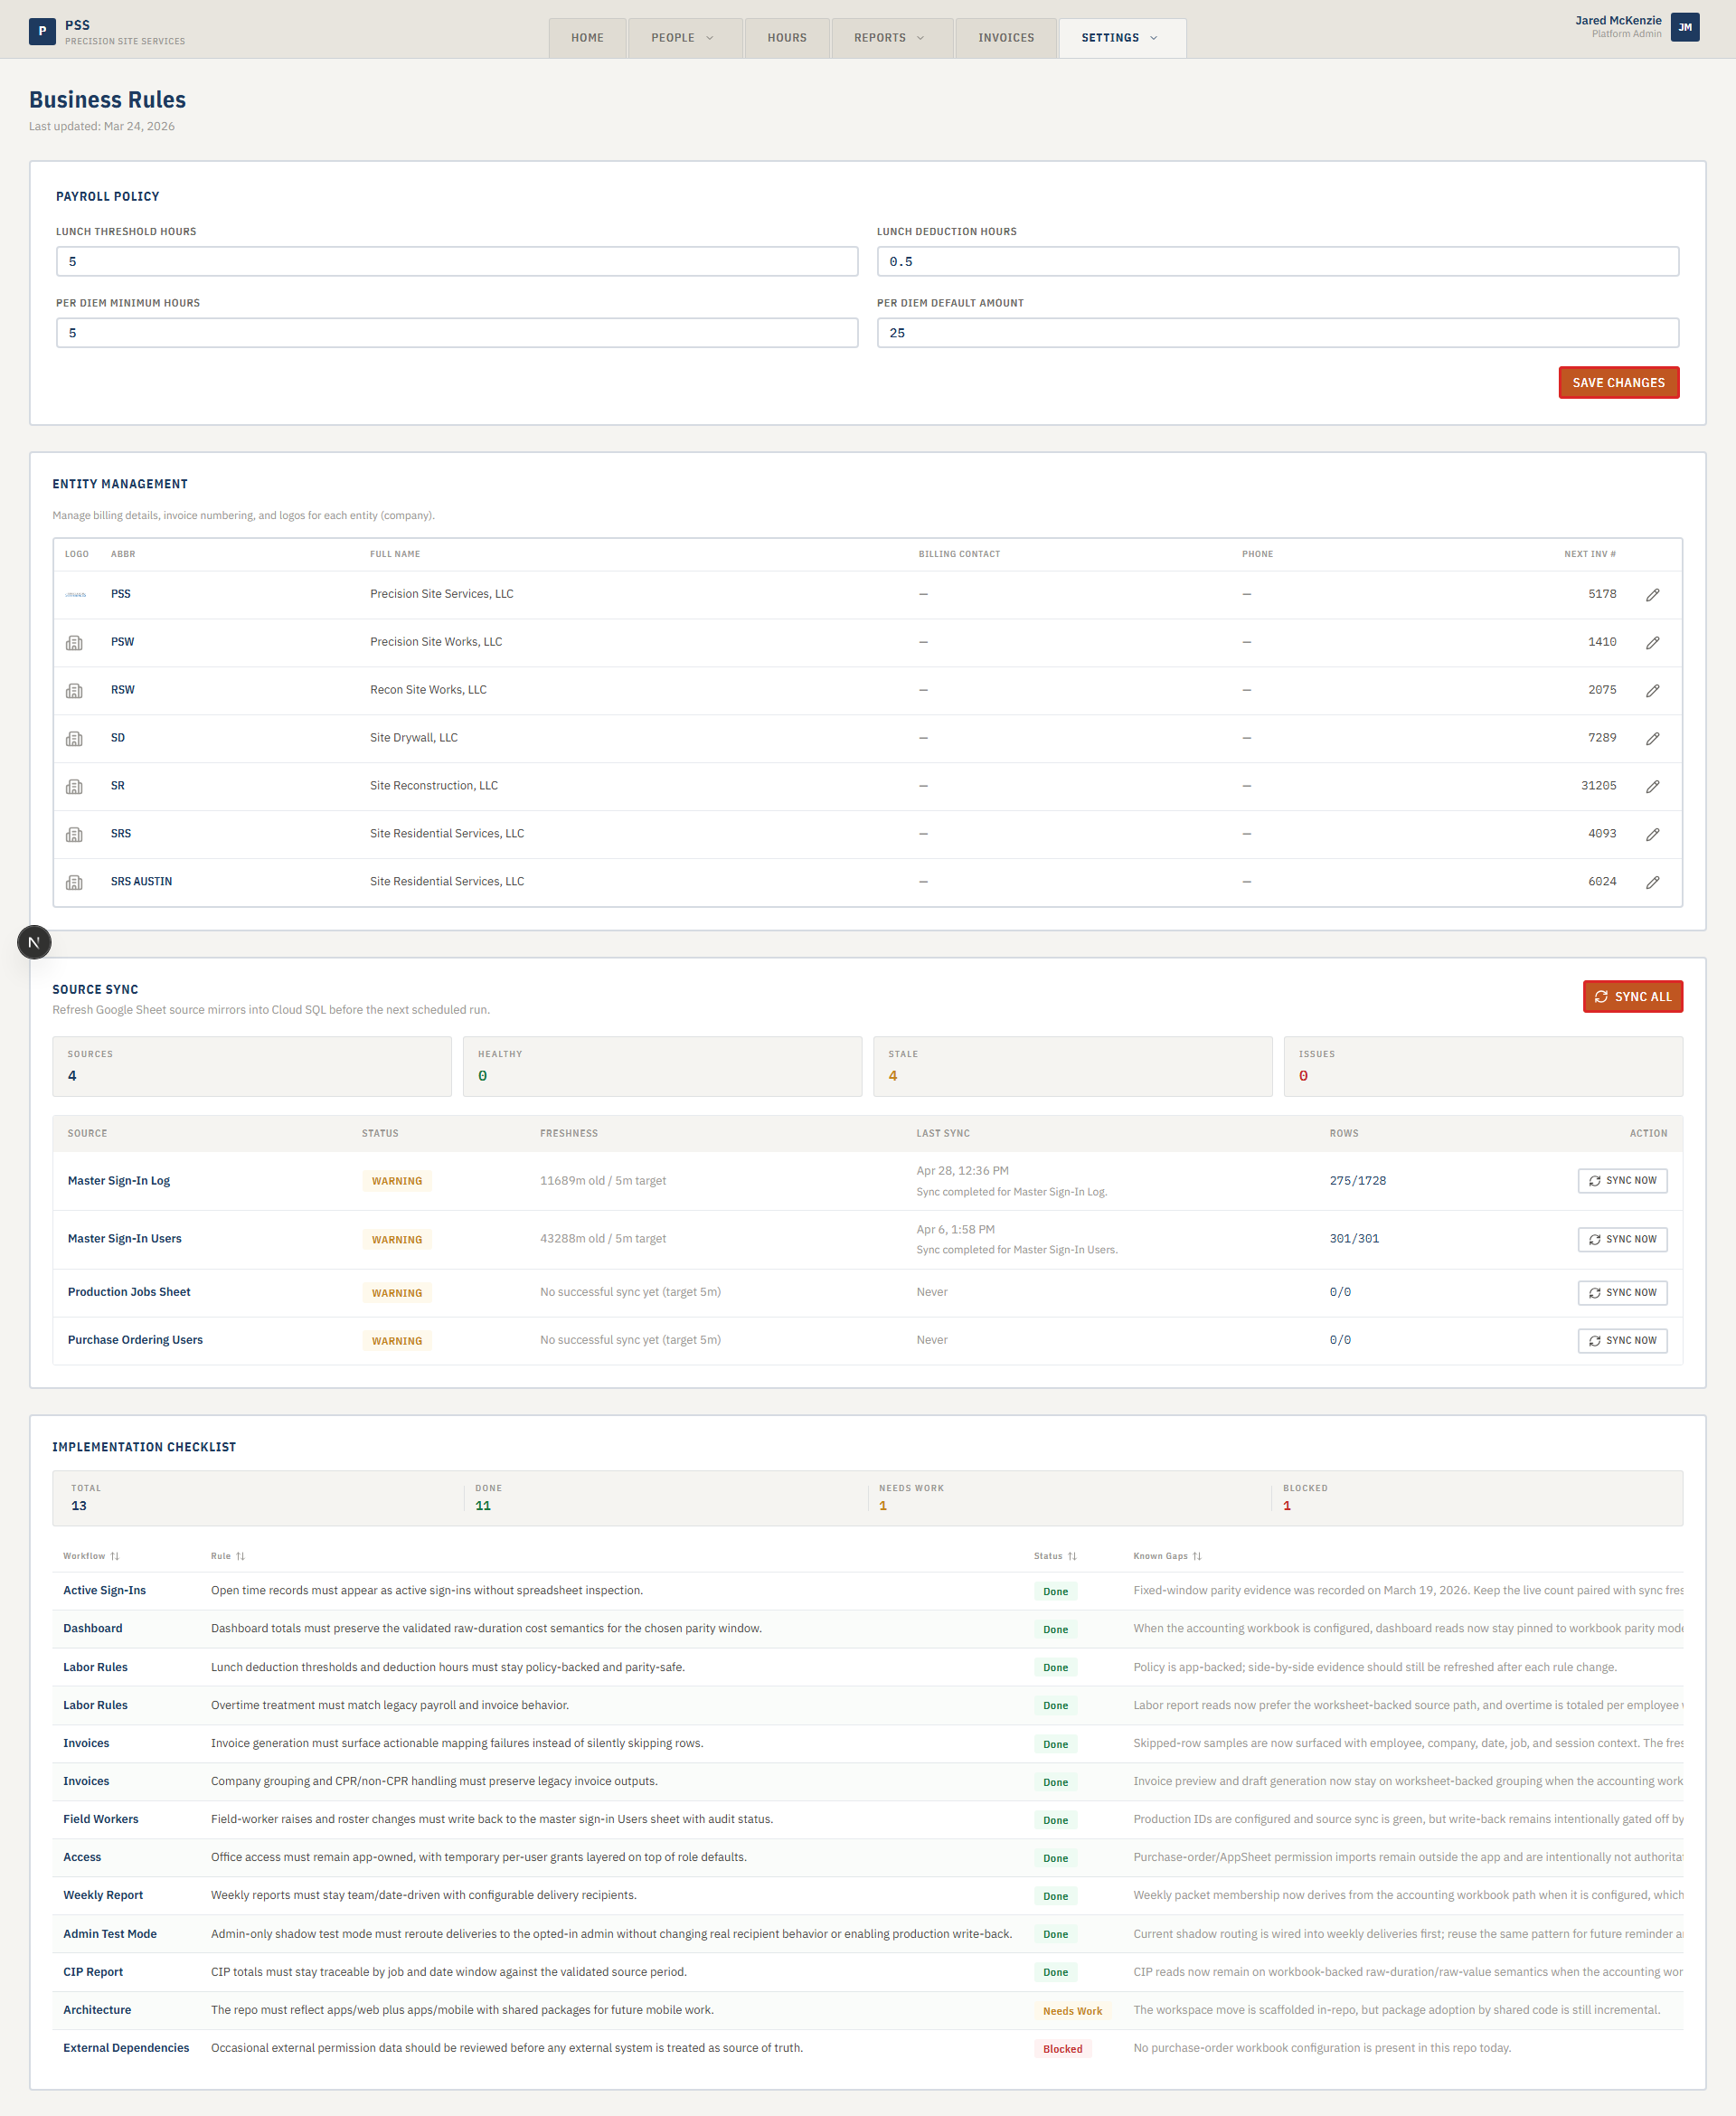This screenshot has width=1736, height=2116.
Task: Click the Lunch Threshold Hours field
Action: coord(457,262)
